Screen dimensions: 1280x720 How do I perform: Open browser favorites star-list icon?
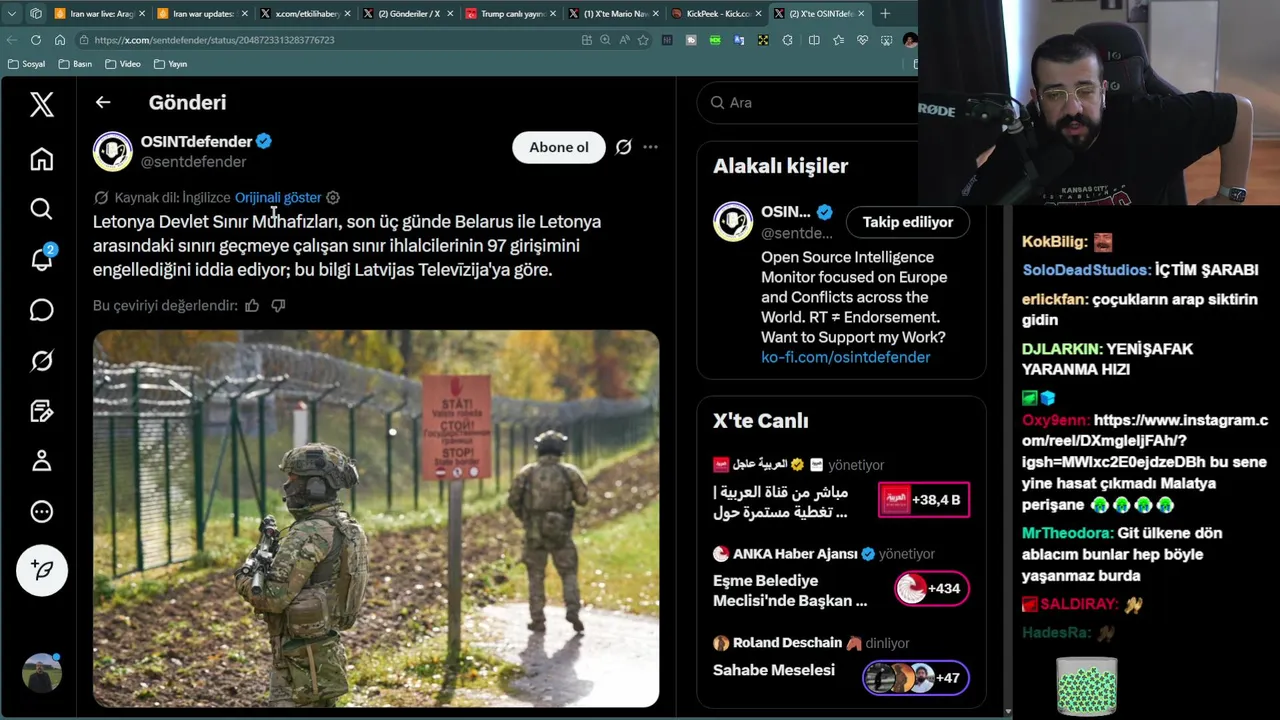point(838,40)
